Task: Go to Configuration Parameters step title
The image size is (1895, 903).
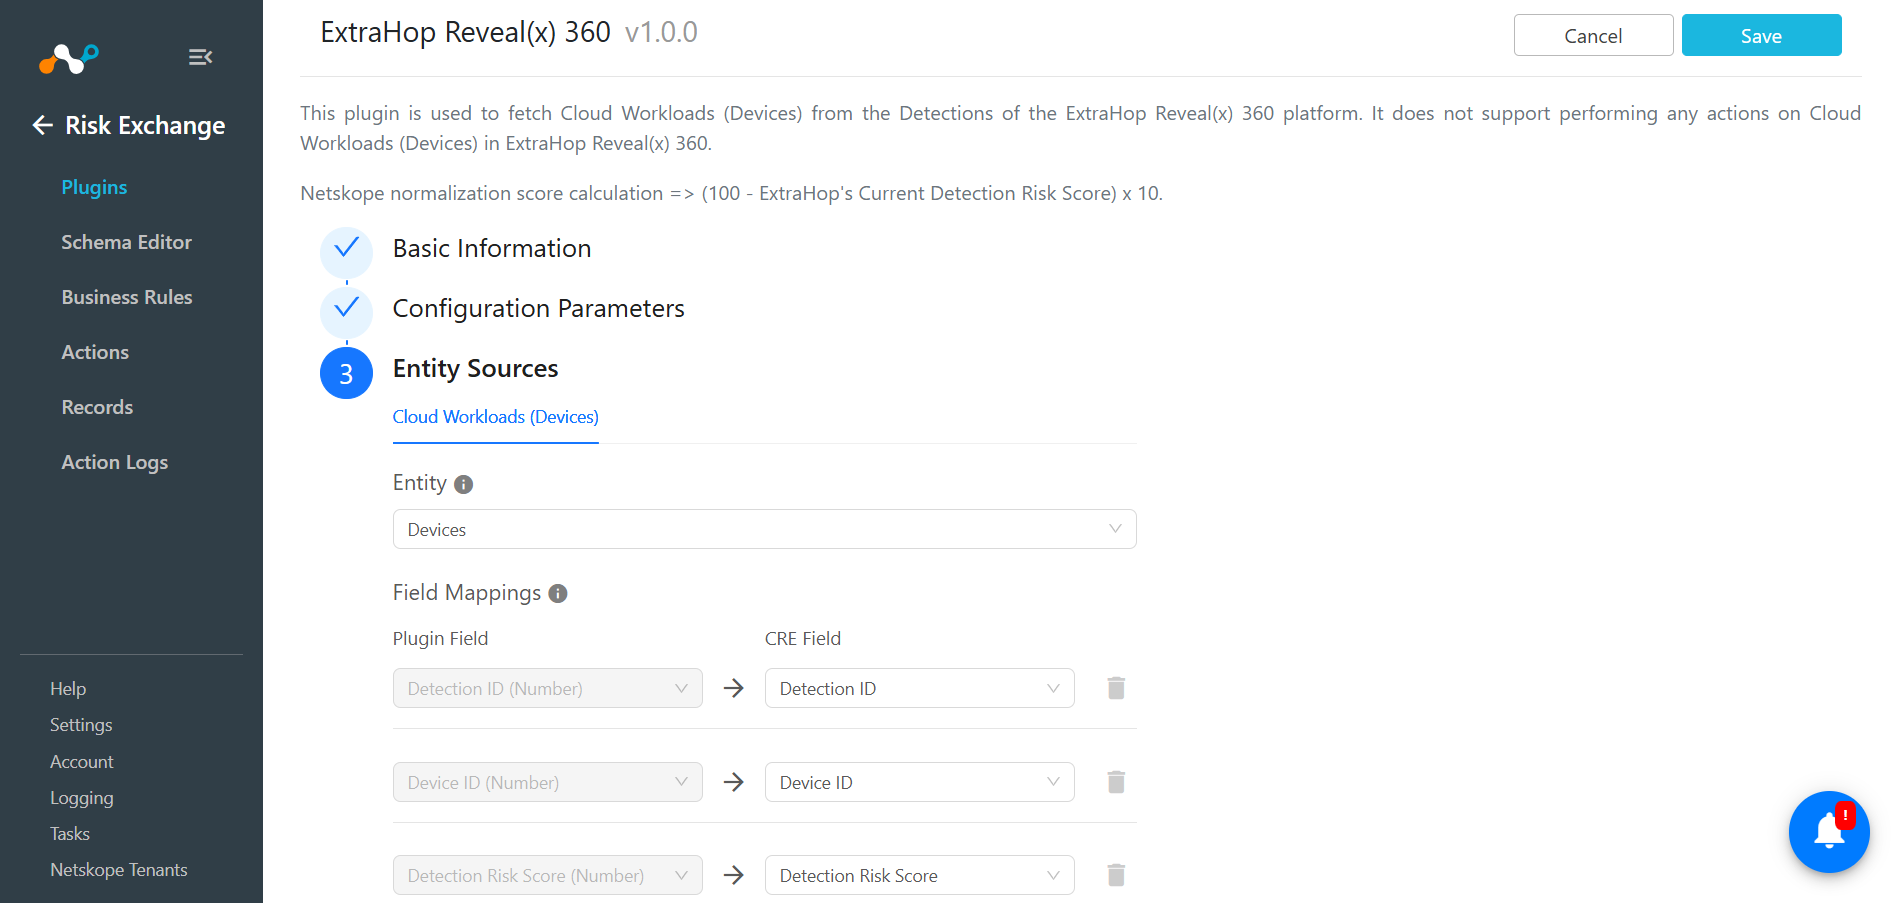Action: tap(538, 308)
